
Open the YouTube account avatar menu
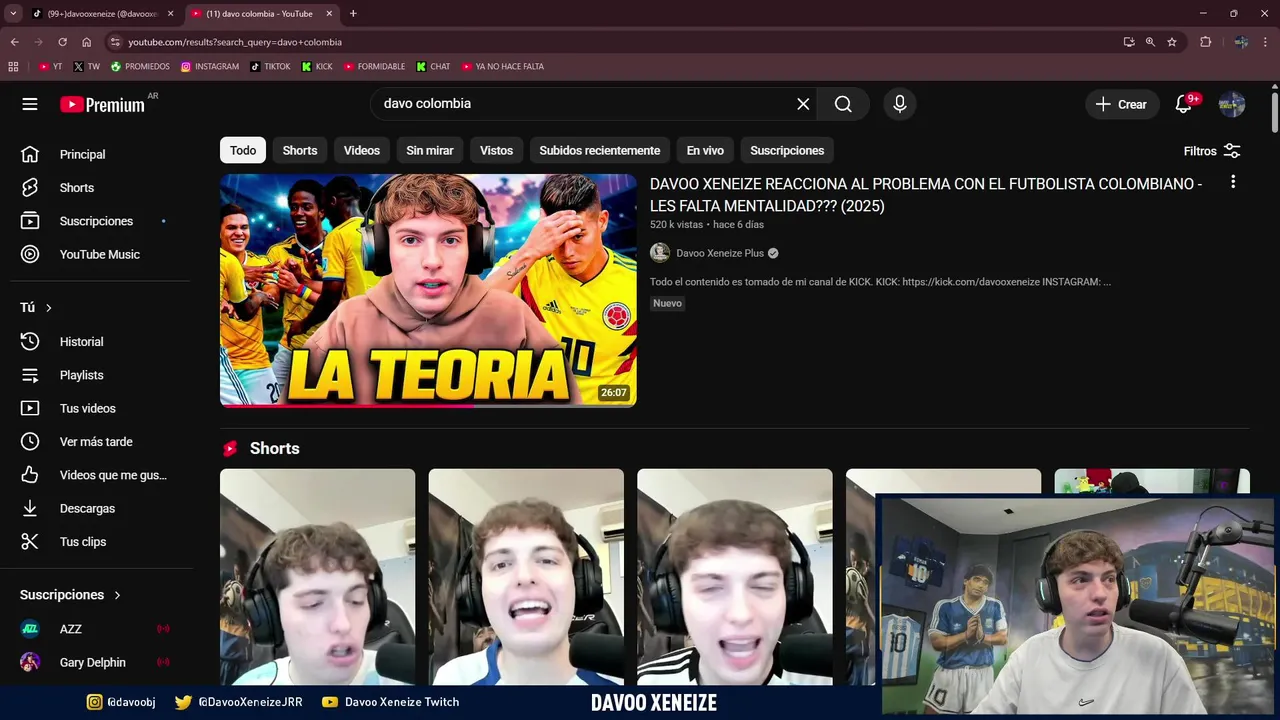pos(1232,104)
